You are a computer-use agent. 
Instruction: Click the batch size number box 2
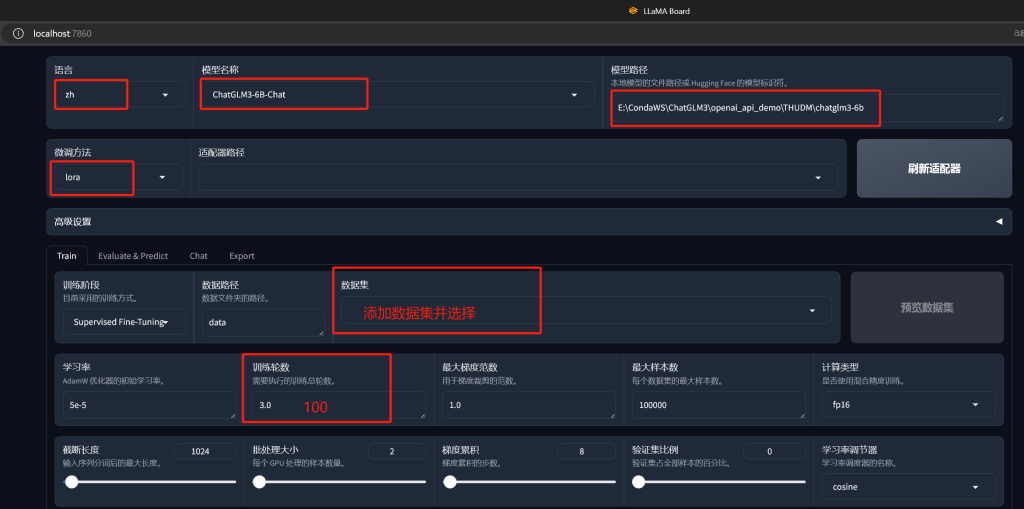tap(396, 451)
